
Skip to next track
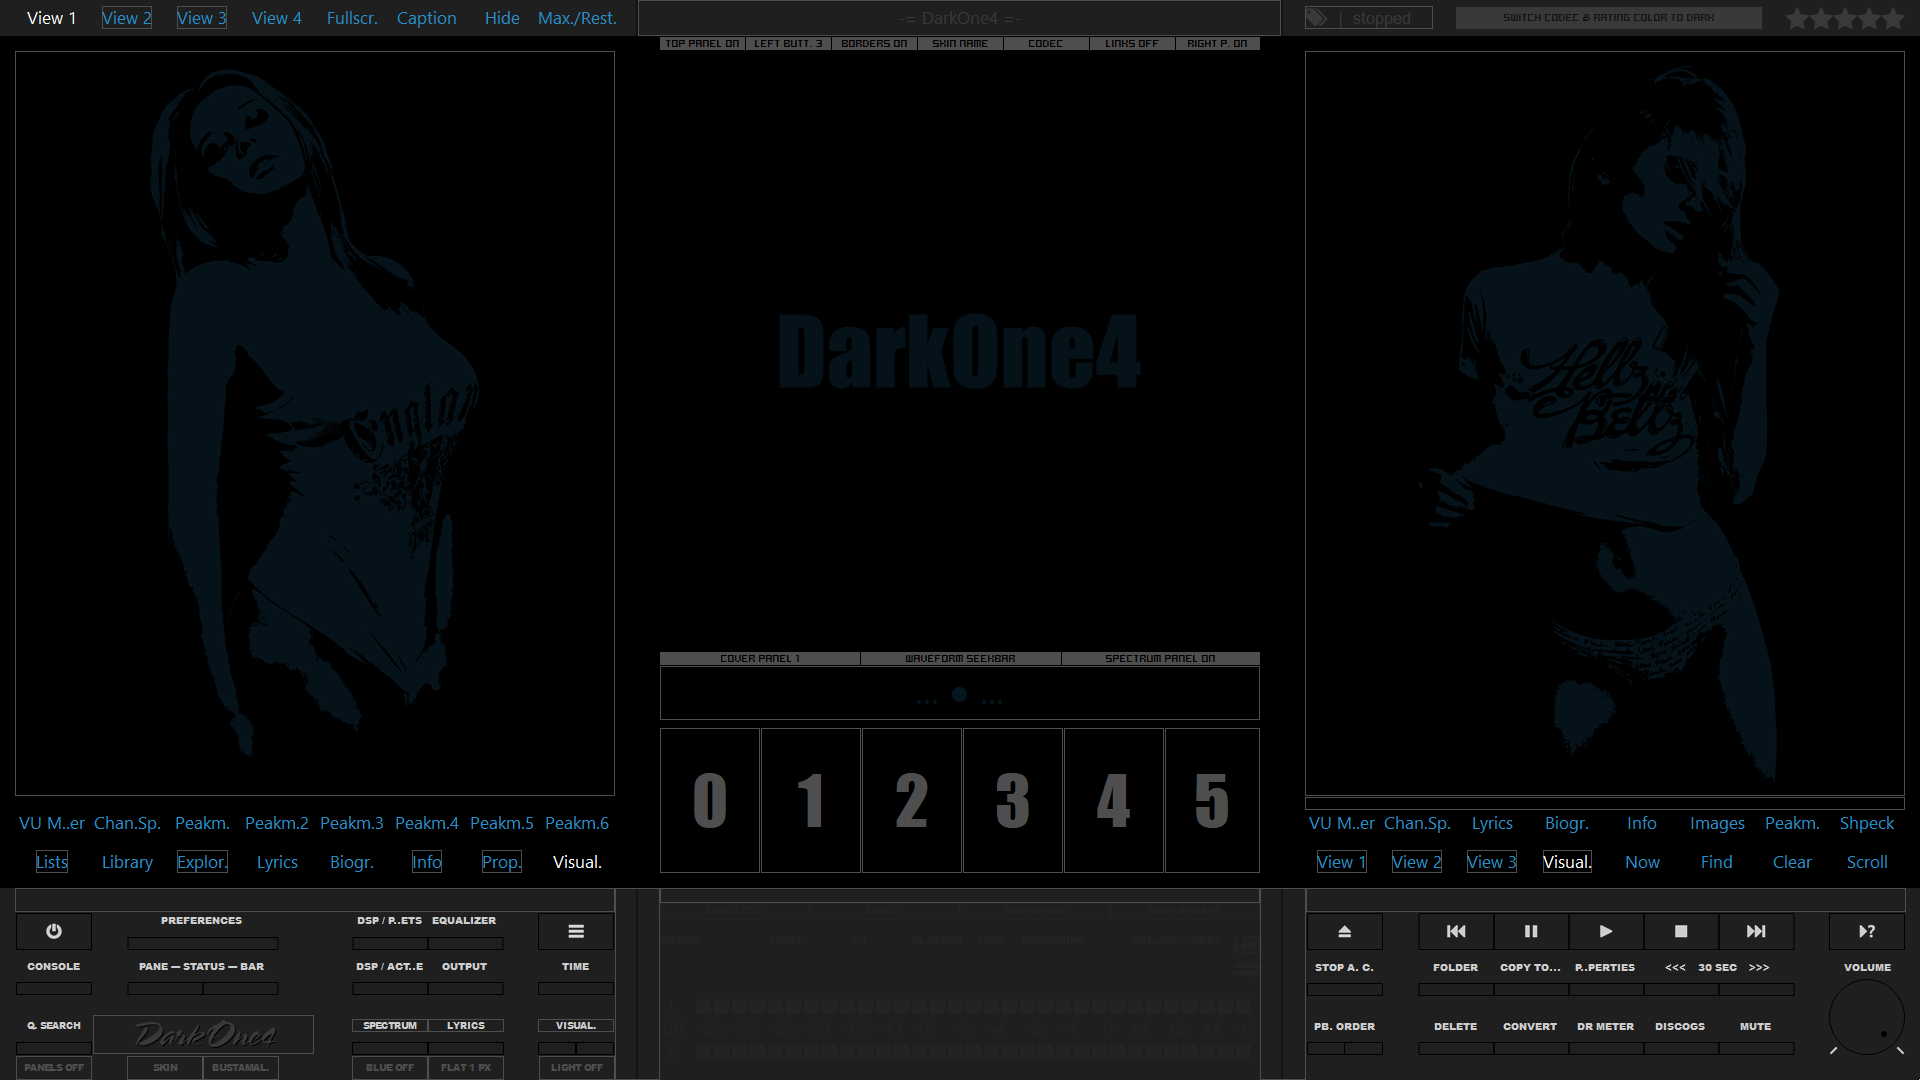point(1756,931)
